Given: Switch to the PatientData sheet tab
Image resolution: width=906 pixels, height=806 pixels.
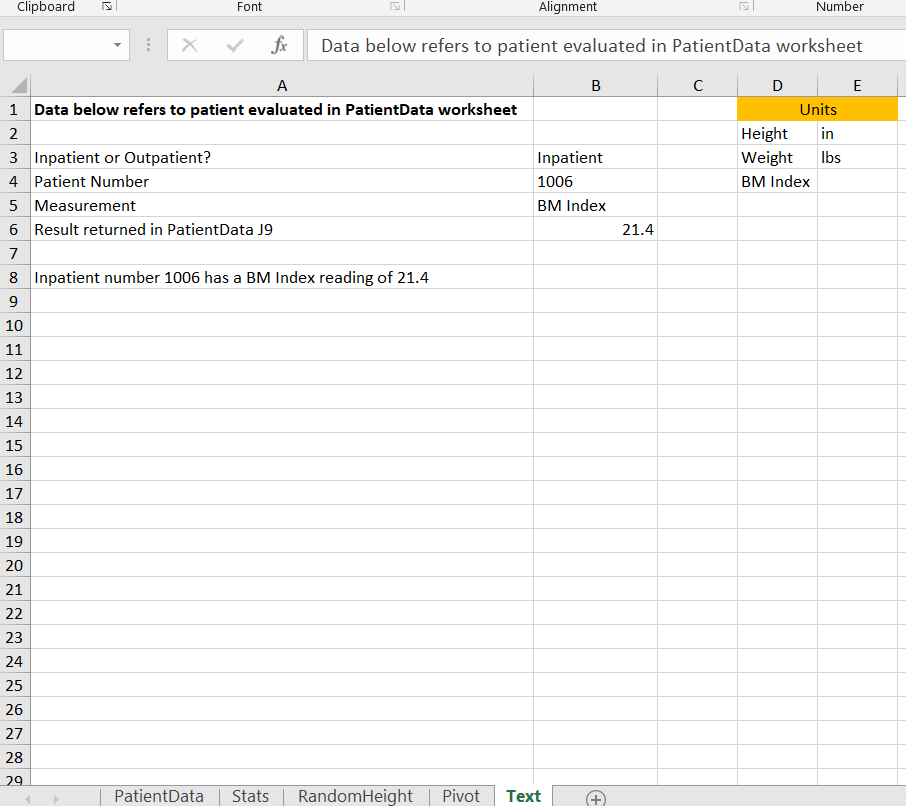Looking at the screenshot, I should pos(159,796).
